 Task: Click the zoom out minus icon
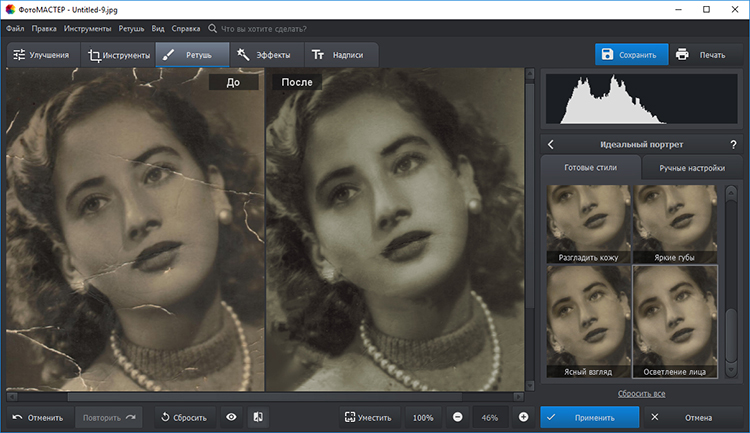(x=457, y=417)
